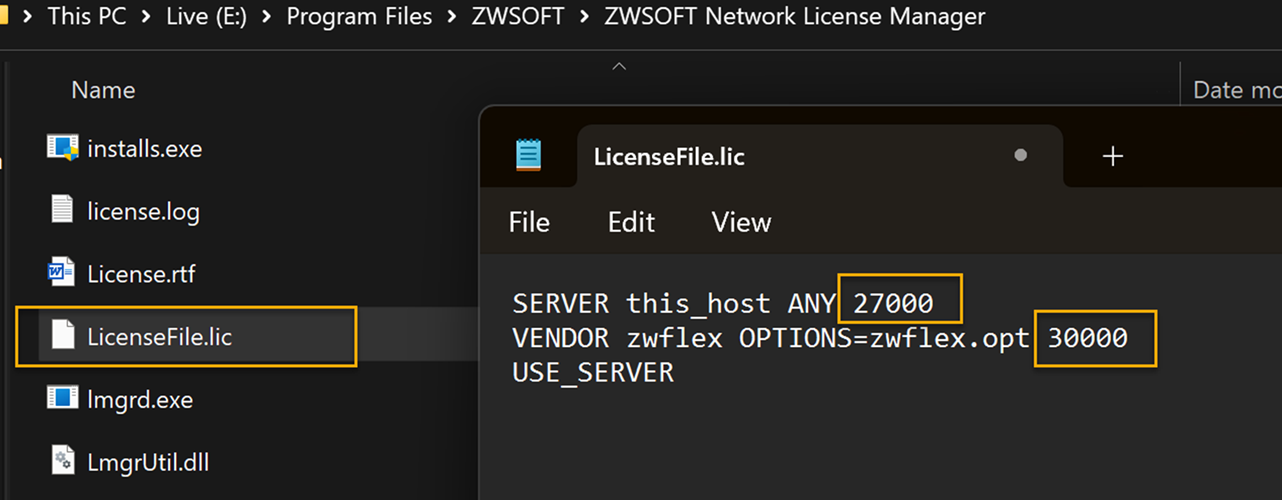
Task: Collapse sort arrow above the Name column
Action: [619, 67]
